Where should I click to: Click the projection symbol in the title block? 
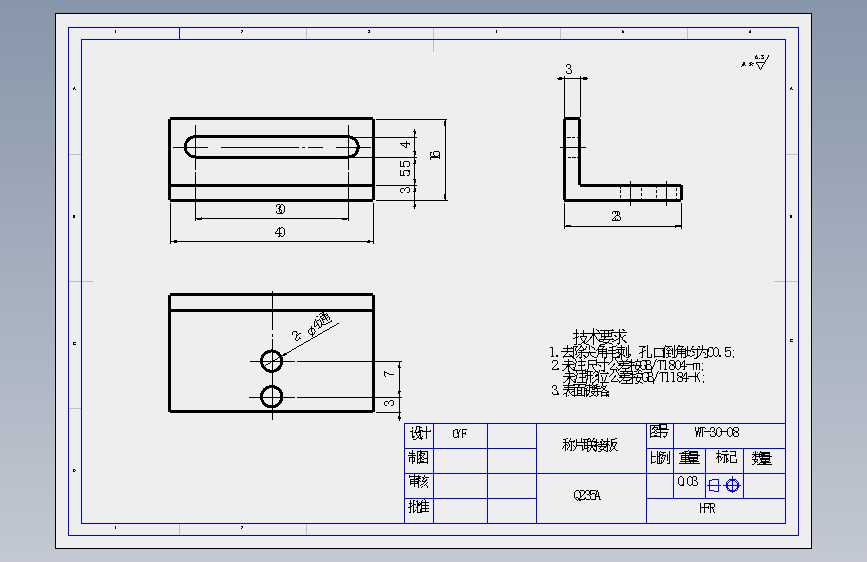coord(724,486)
